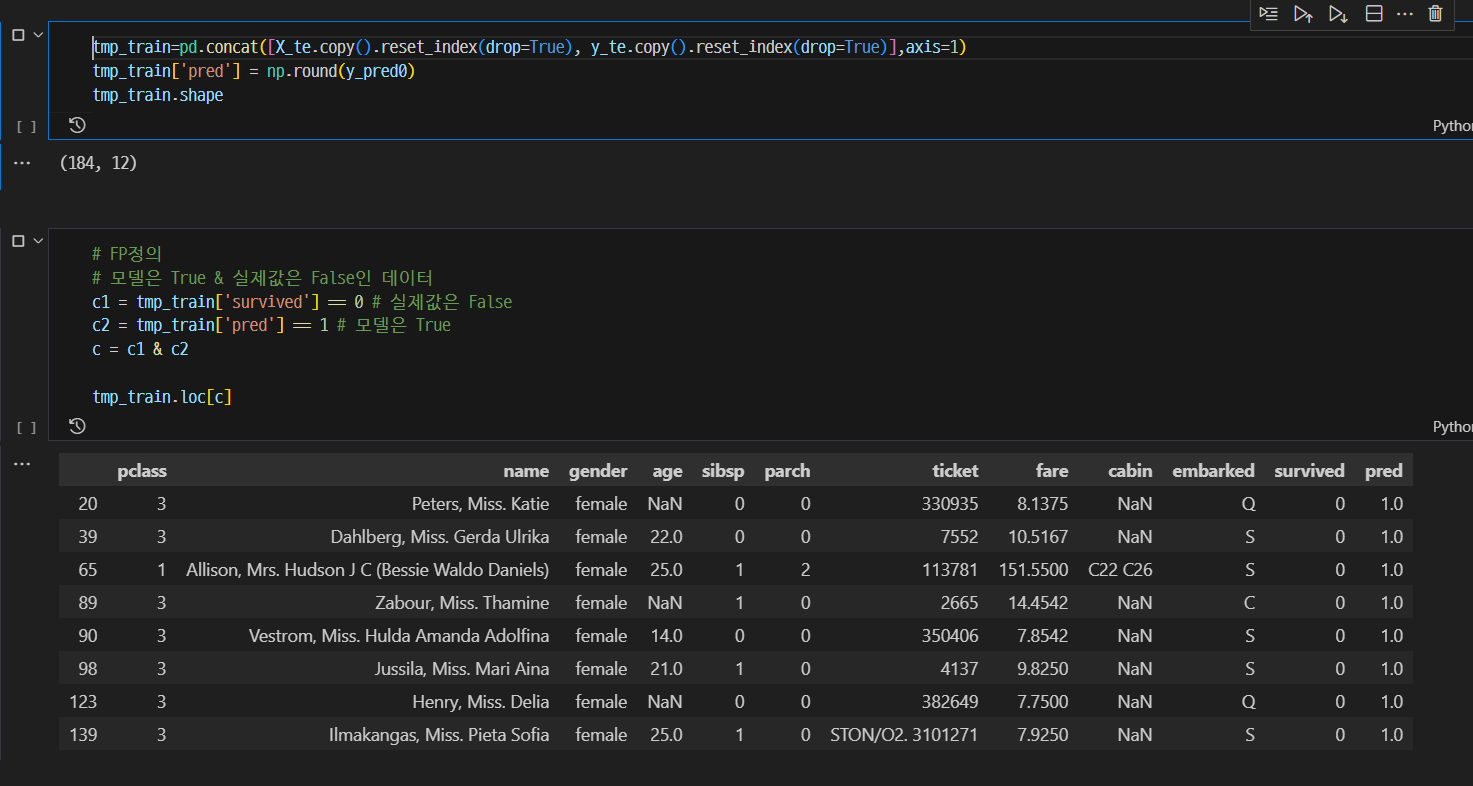
Task: Delete the cell with the trash icon
Action: tap(1436, 14)
